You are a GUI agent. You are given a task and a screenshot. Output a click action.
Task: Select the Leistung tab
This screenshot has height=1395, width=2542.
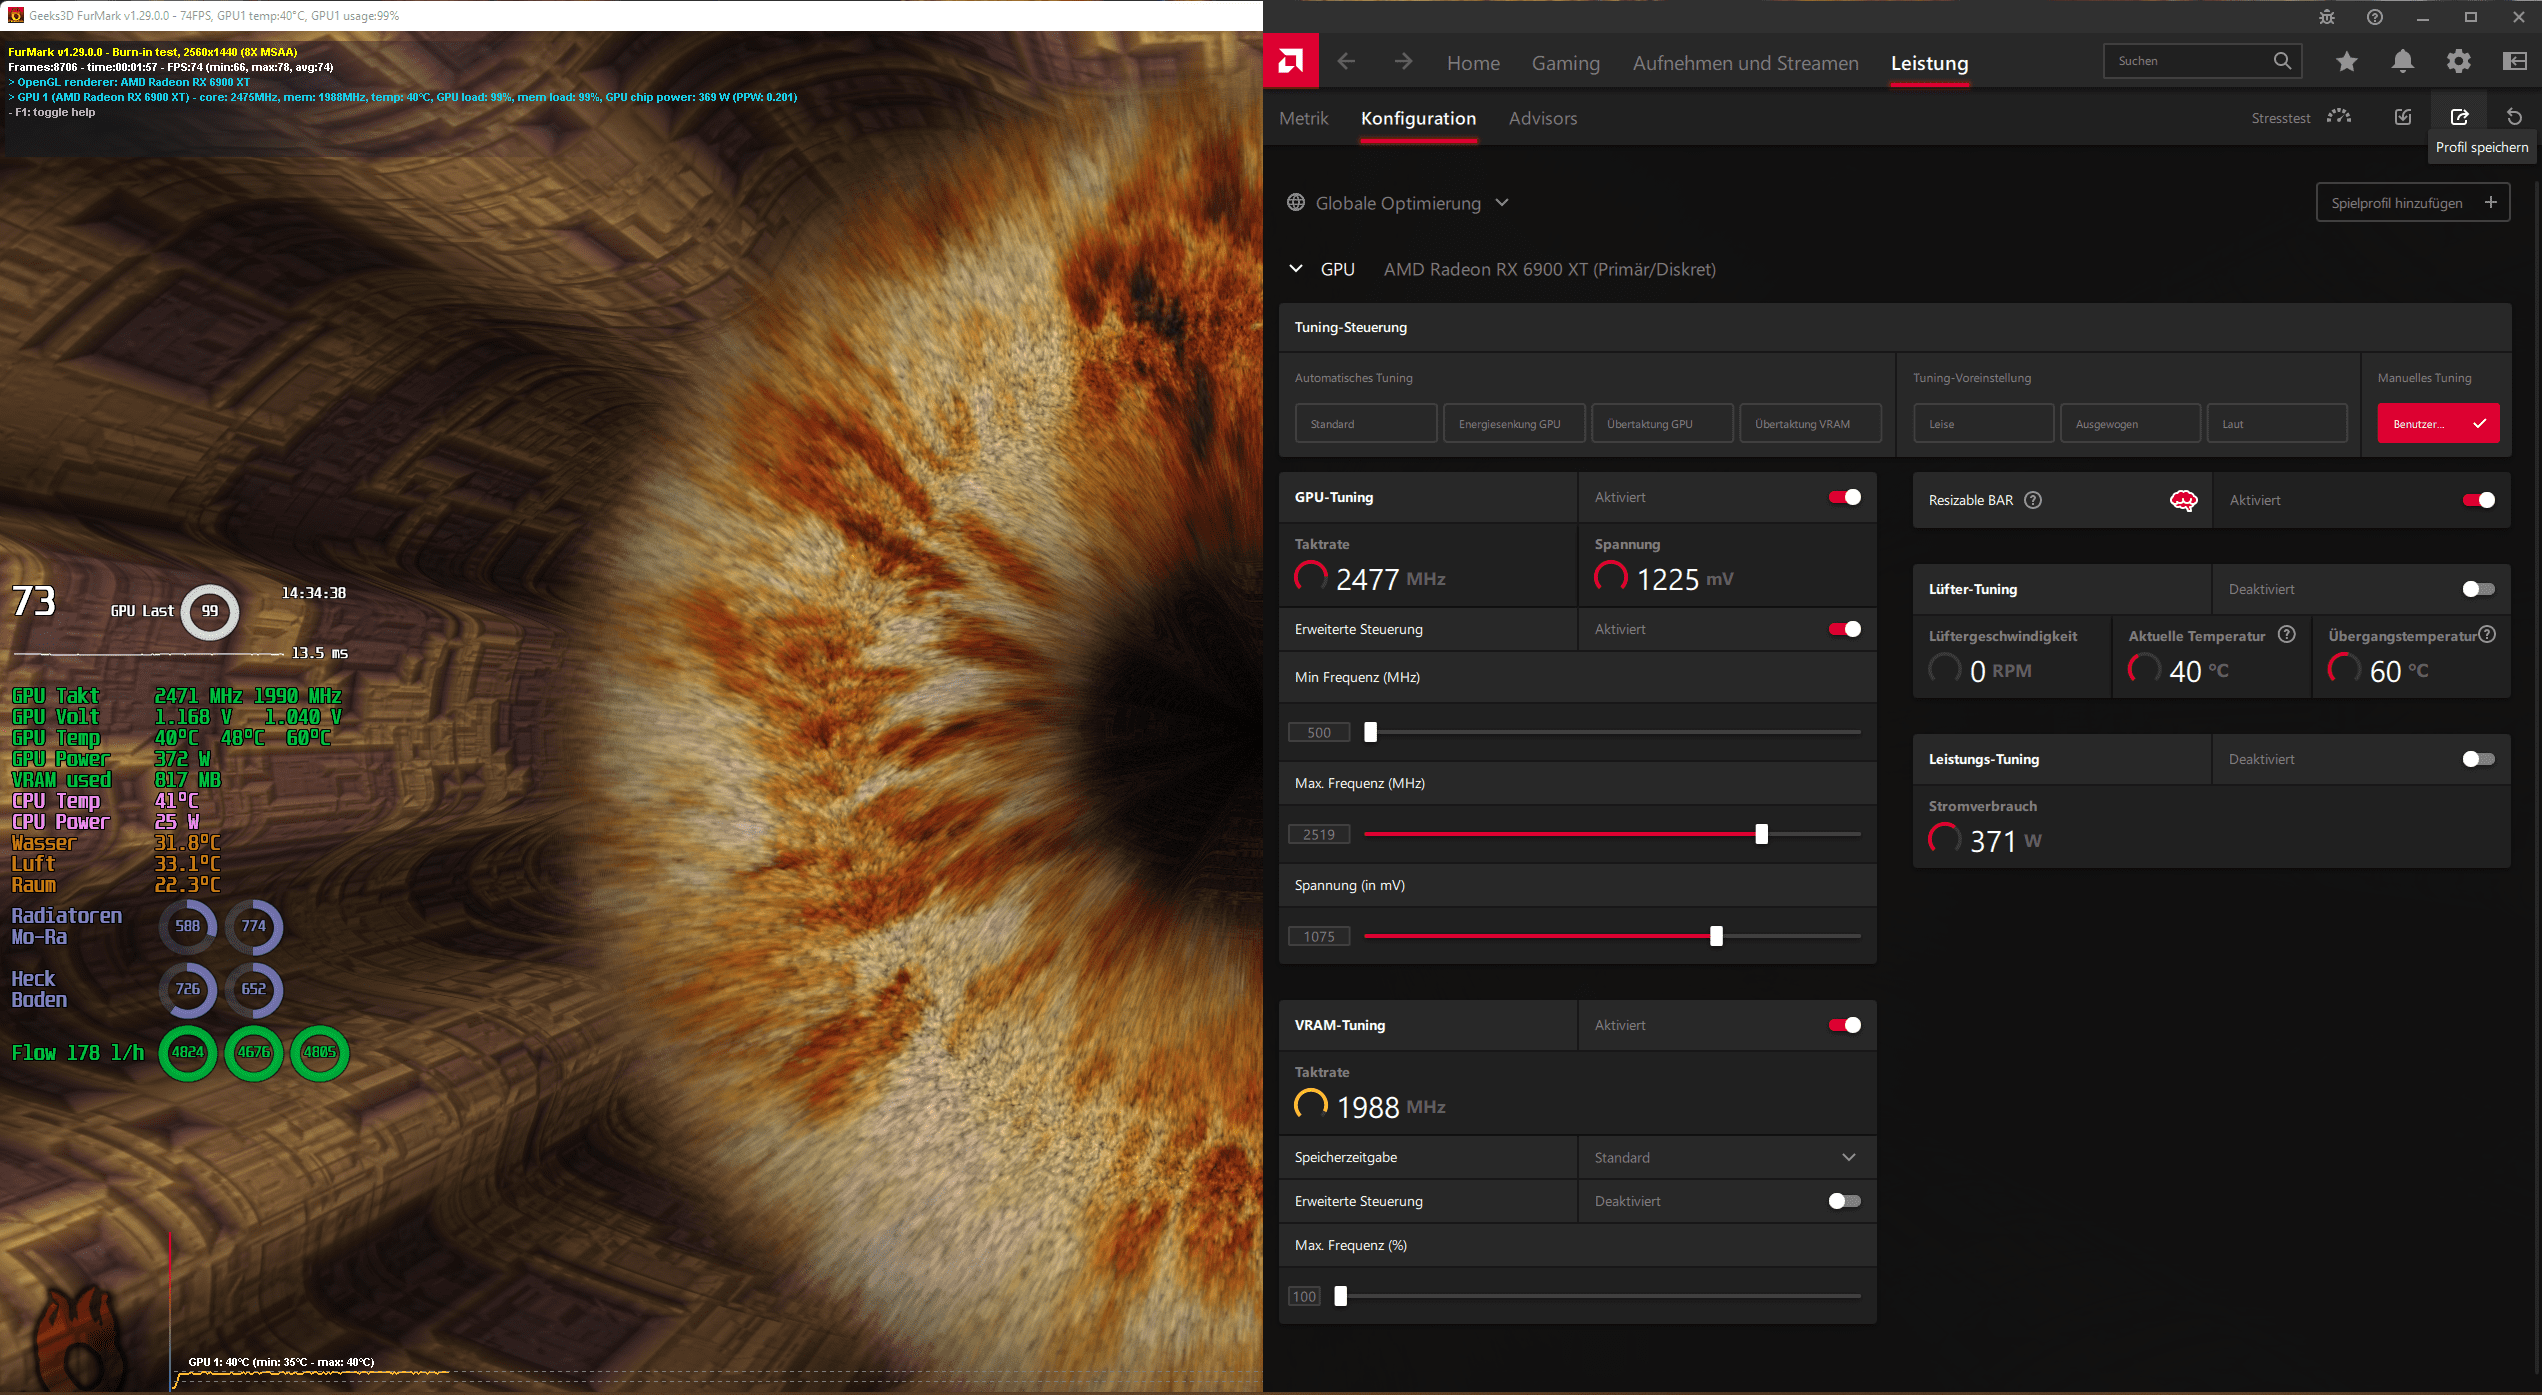1930,63
